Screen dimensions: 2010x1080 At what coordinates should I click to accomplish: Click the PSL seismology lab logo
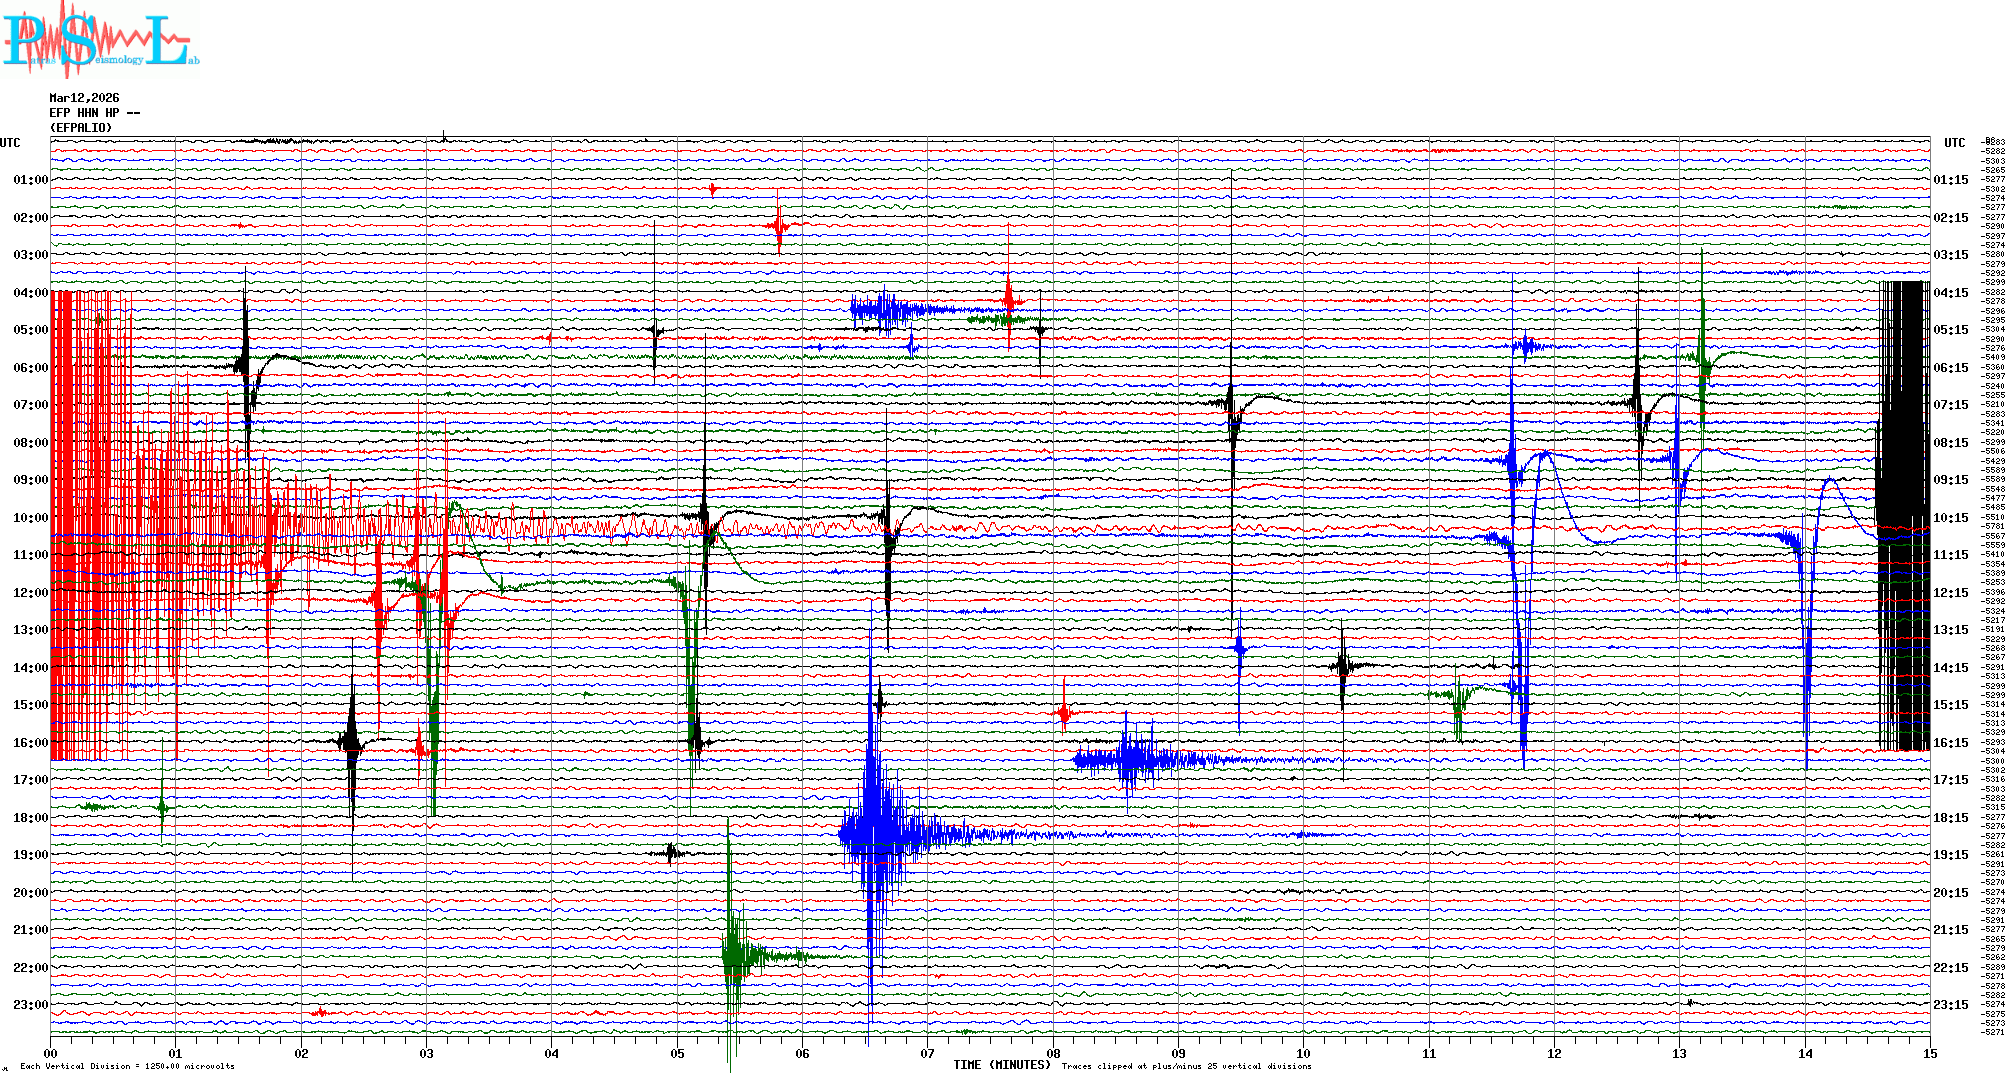pos(100,40)
